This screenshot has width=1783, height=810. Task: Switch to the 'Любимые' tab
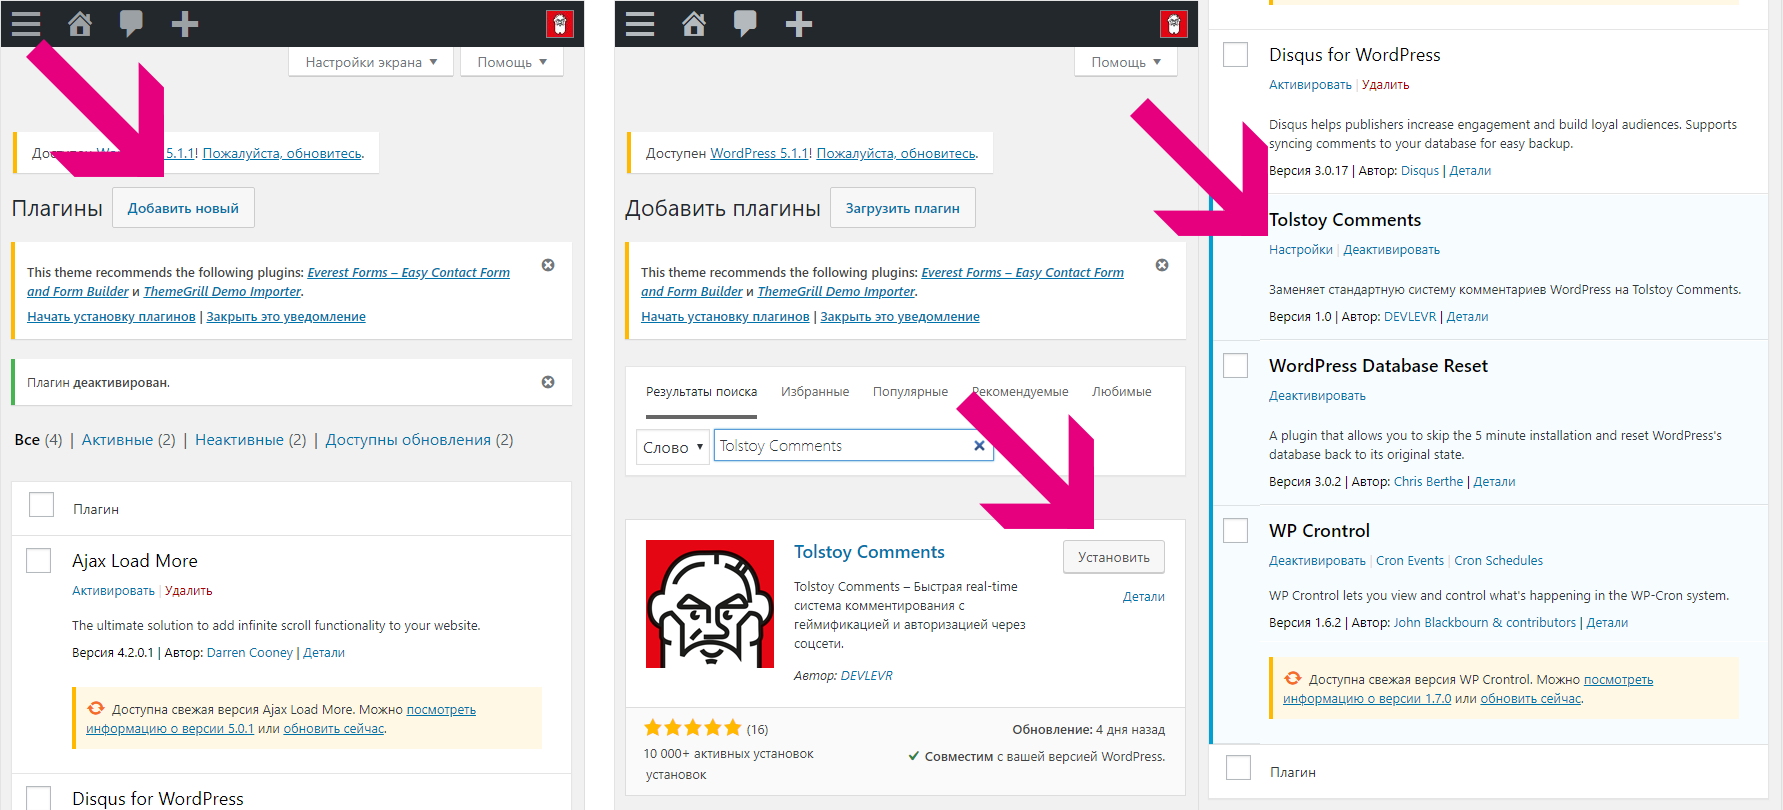pyautogui.click(x=1122, y=392)
